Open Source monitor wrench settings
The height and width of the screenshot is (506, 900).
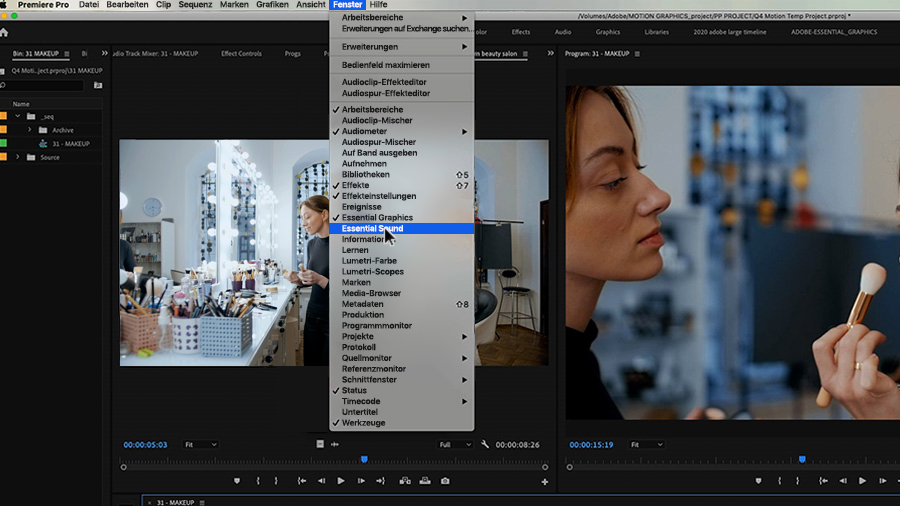click(485, 444)
